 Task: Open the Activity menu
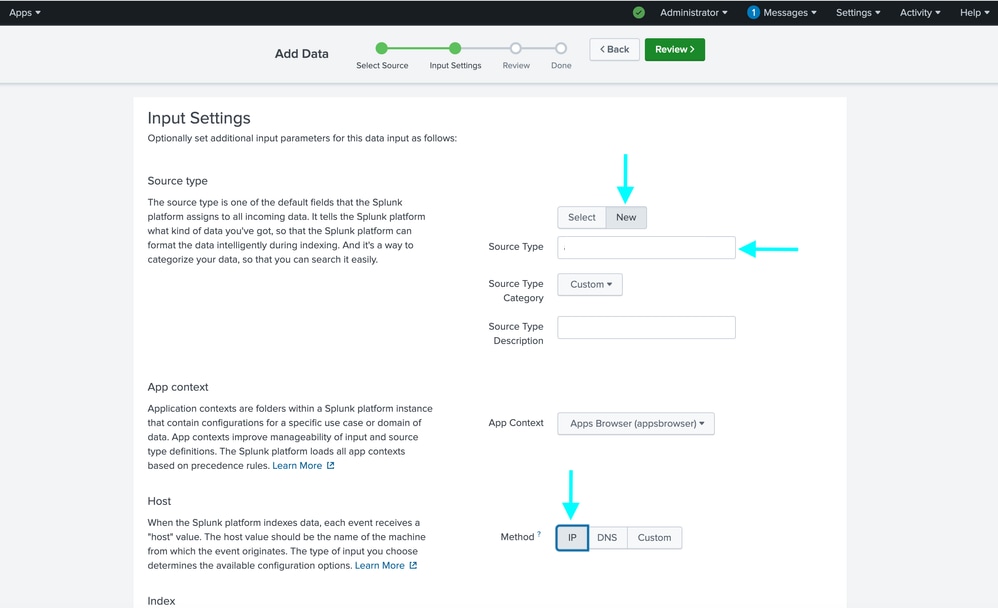pyautogui.click(x=920, y=13)
